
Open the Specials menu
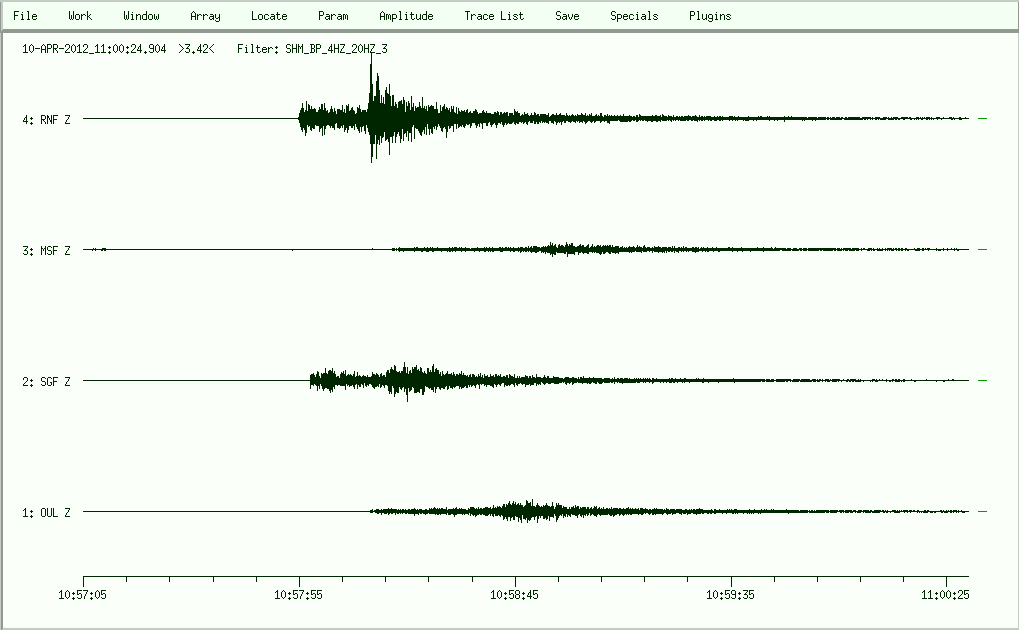tap(634, 16)
